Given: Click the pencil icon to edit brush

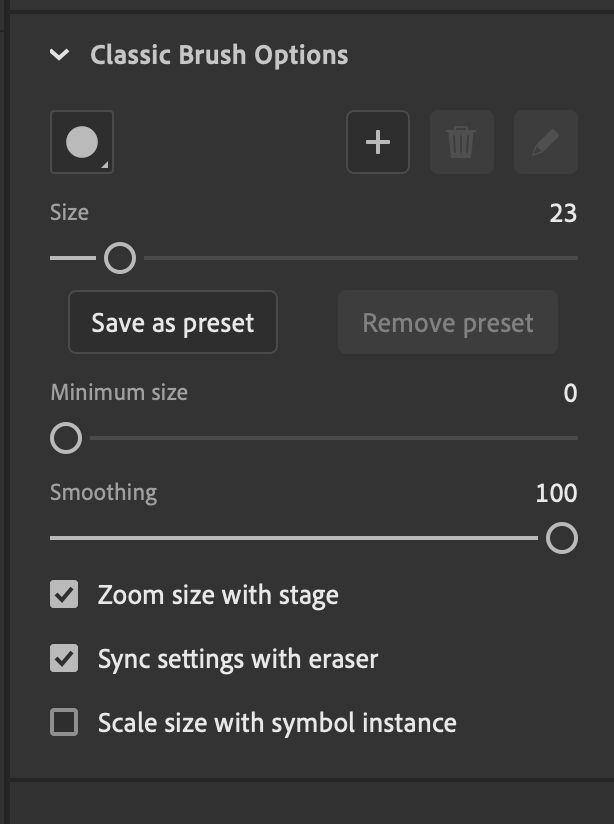Looking at the screenshot, I should [545, 142].
